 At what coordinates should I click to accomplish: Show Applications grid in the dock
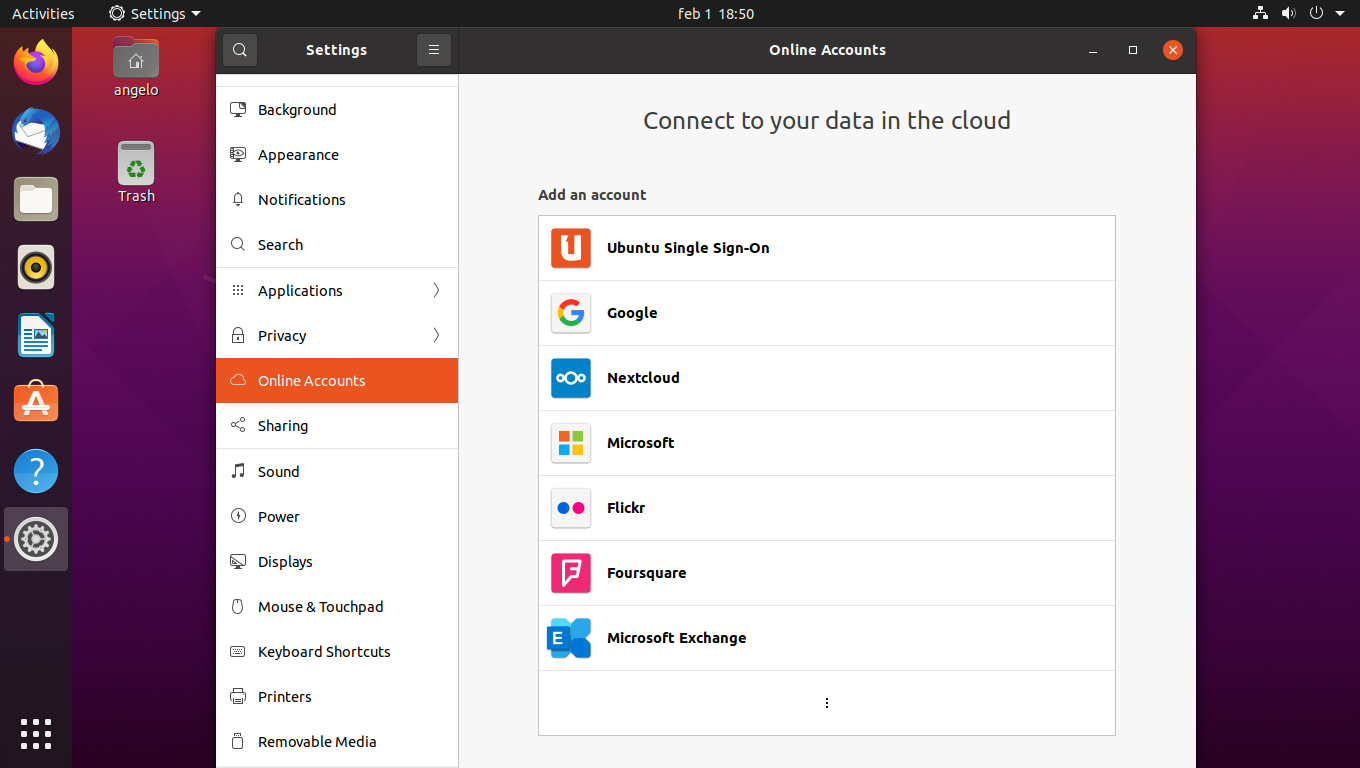[36, 734]
